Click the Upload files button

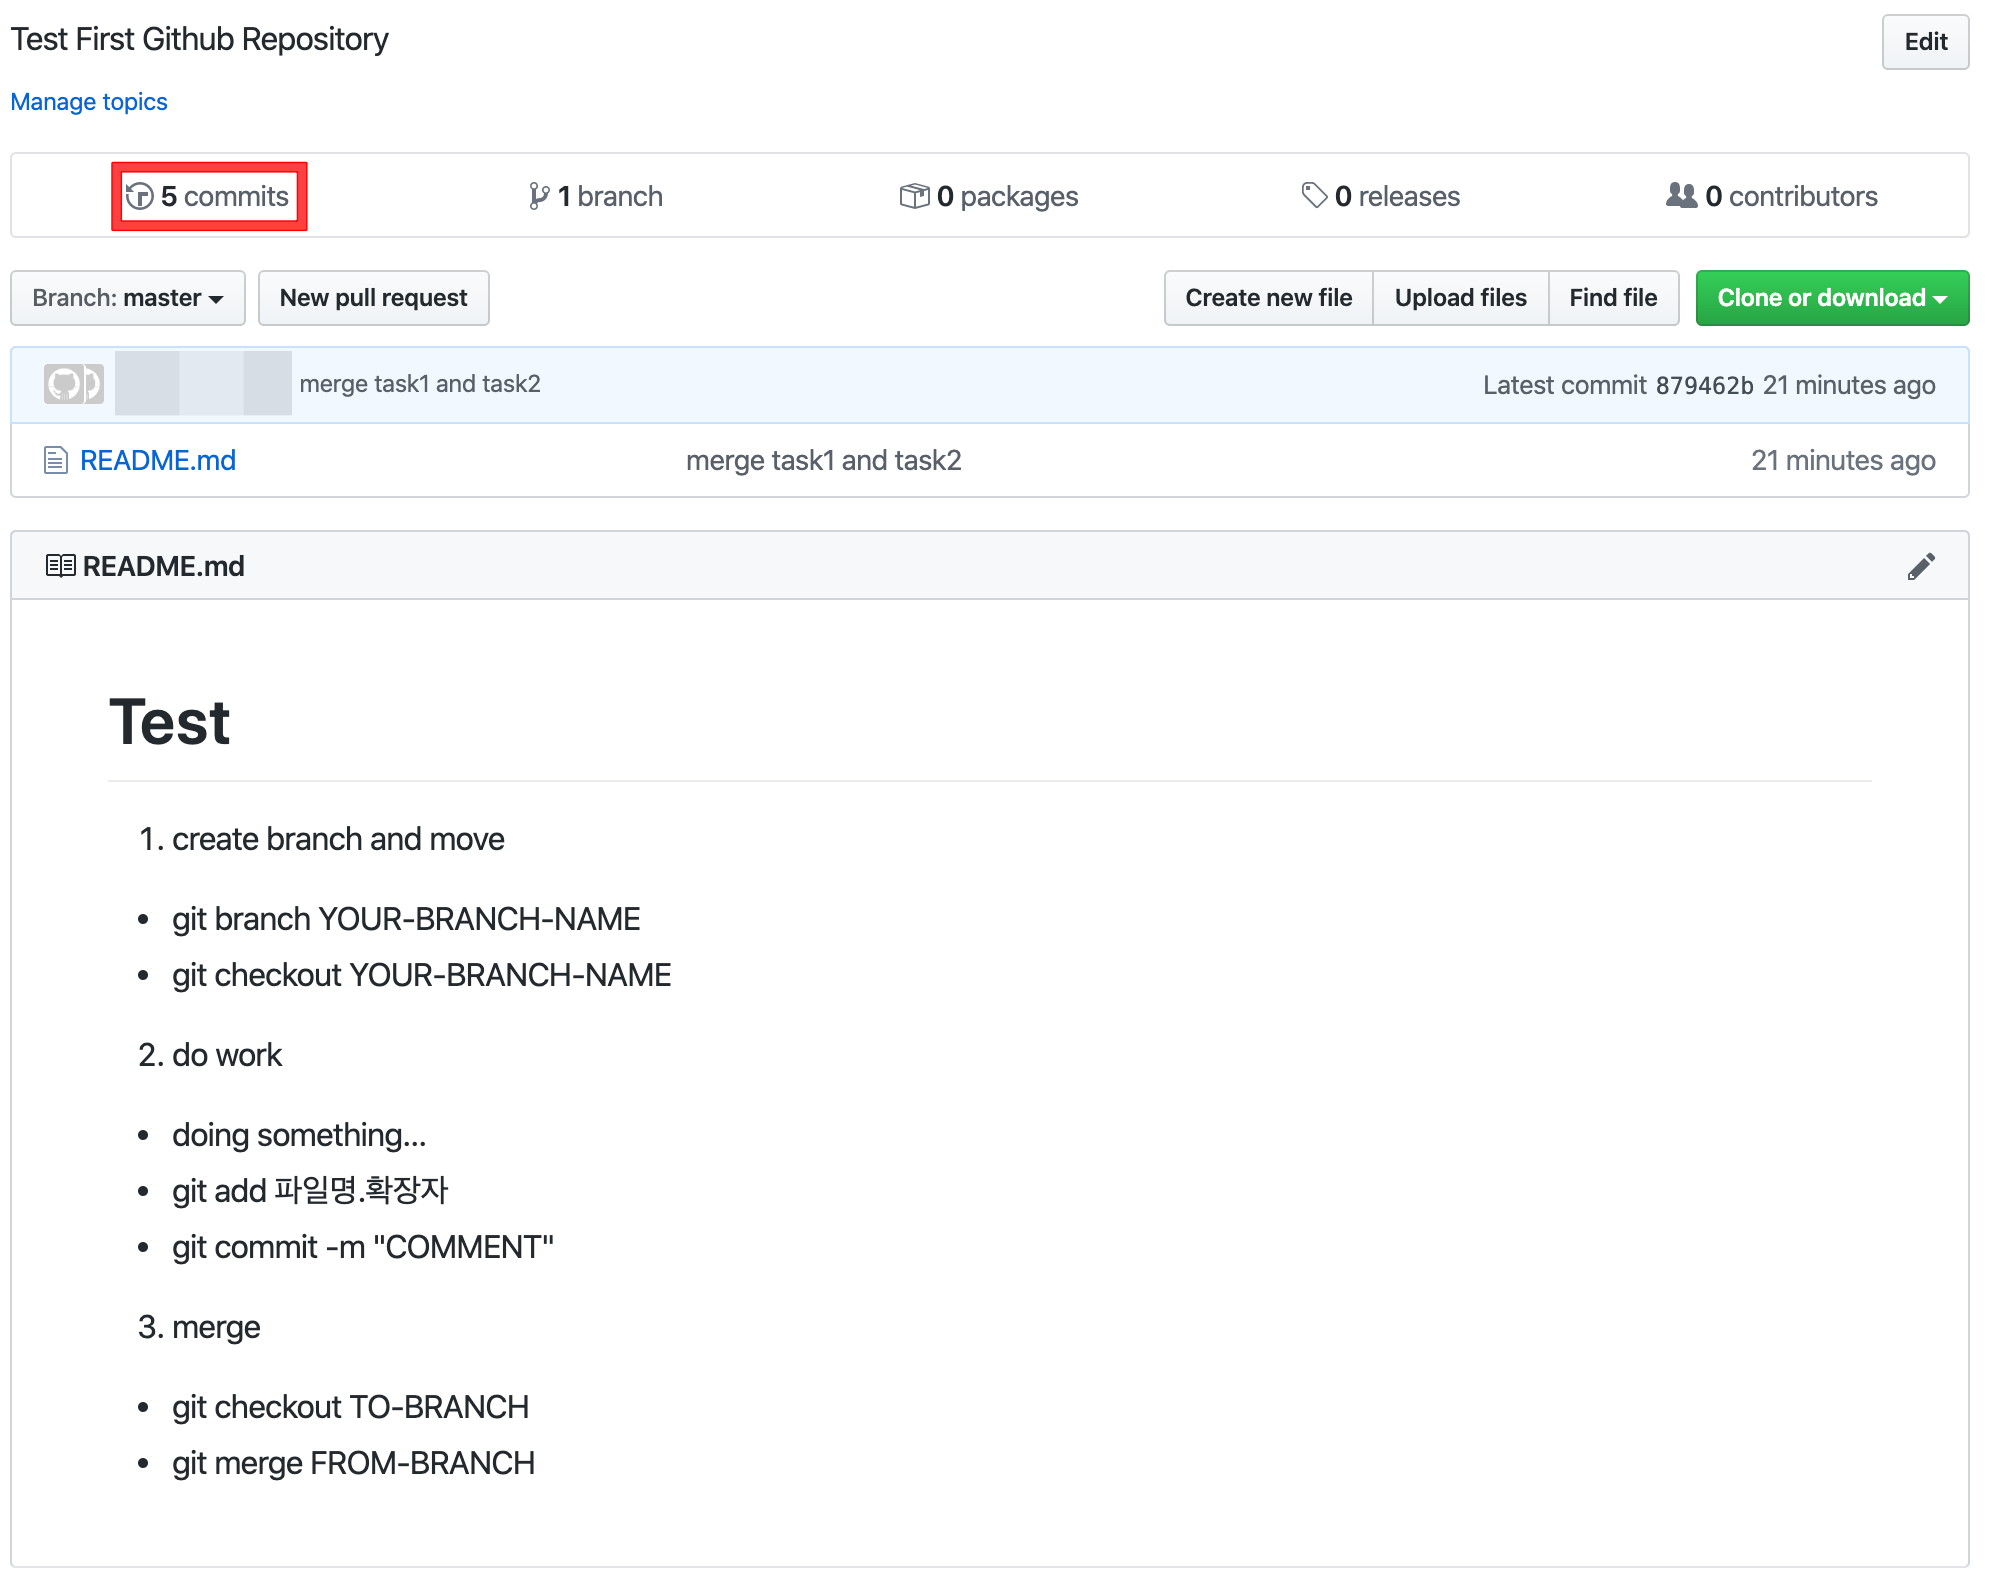click(x=1460, y=298)
